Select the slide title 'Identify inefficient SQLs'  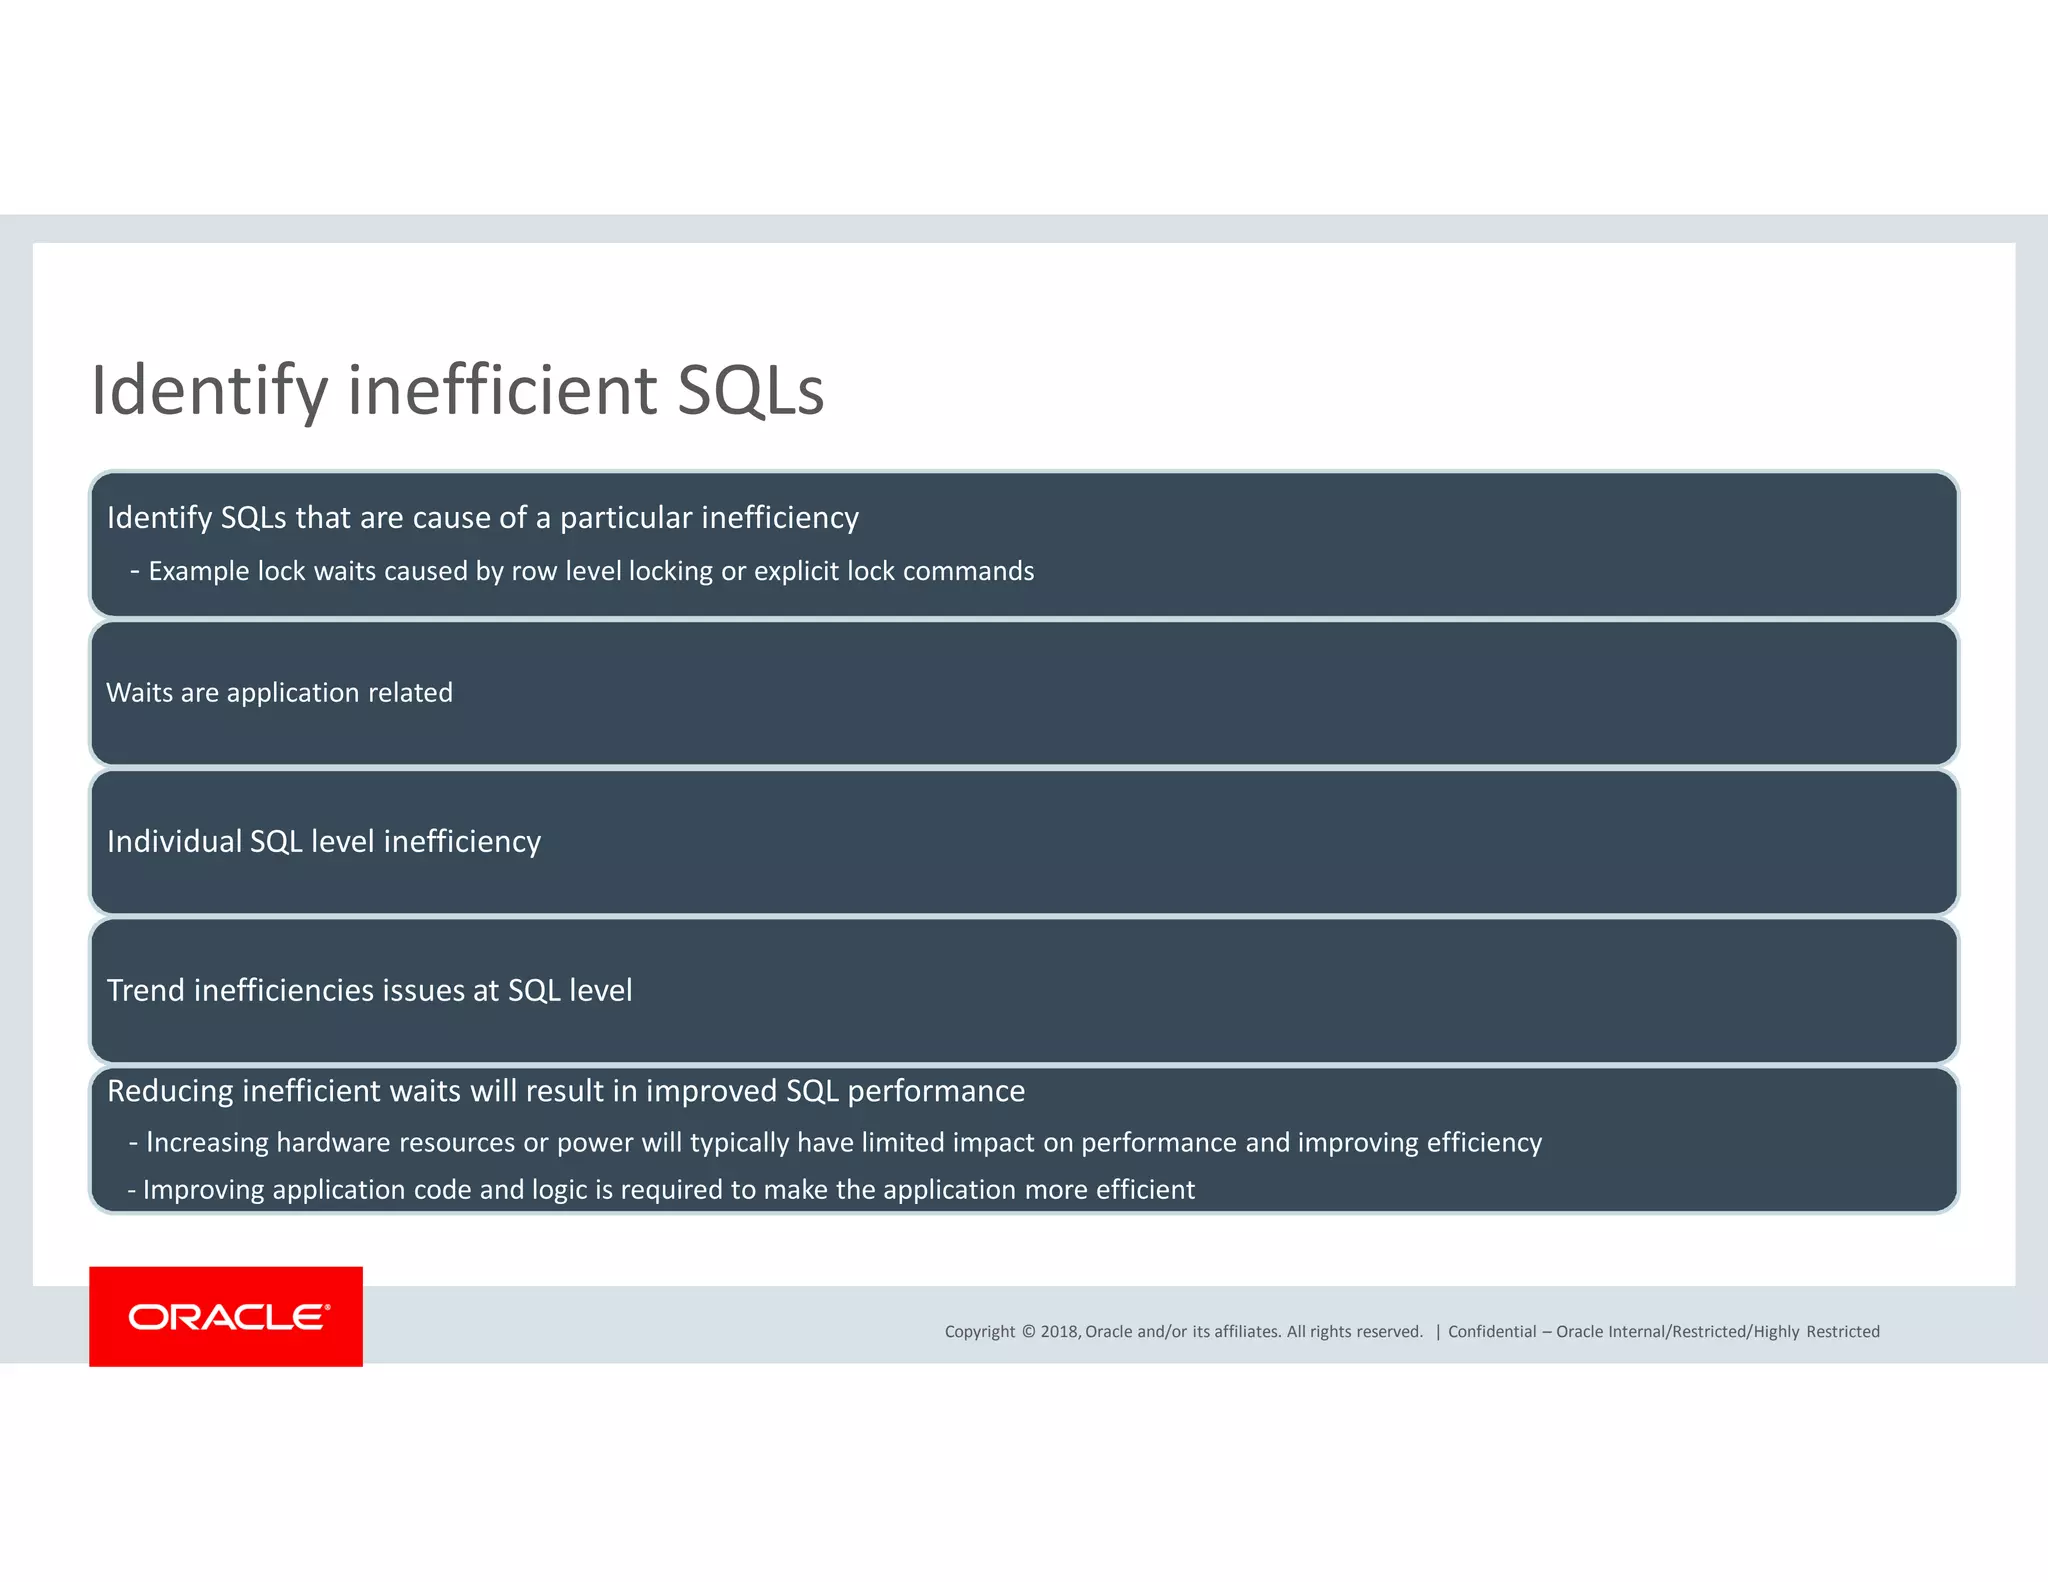pyautogui.click(x=458, y=390)
